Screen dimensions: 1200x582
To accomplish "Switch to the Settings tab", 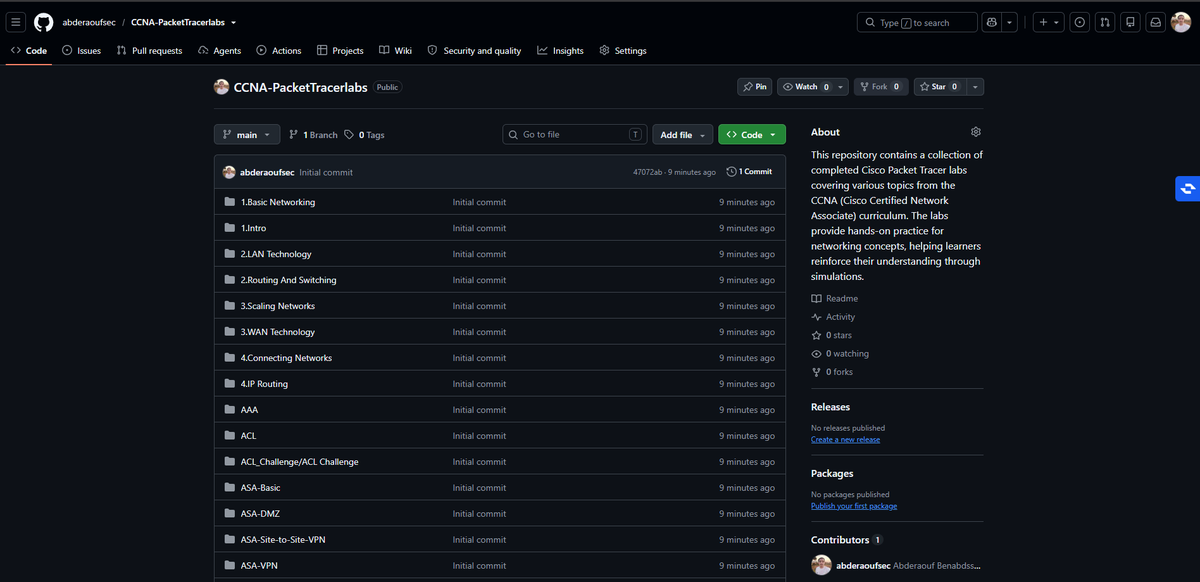I will [x=622, y=50].
